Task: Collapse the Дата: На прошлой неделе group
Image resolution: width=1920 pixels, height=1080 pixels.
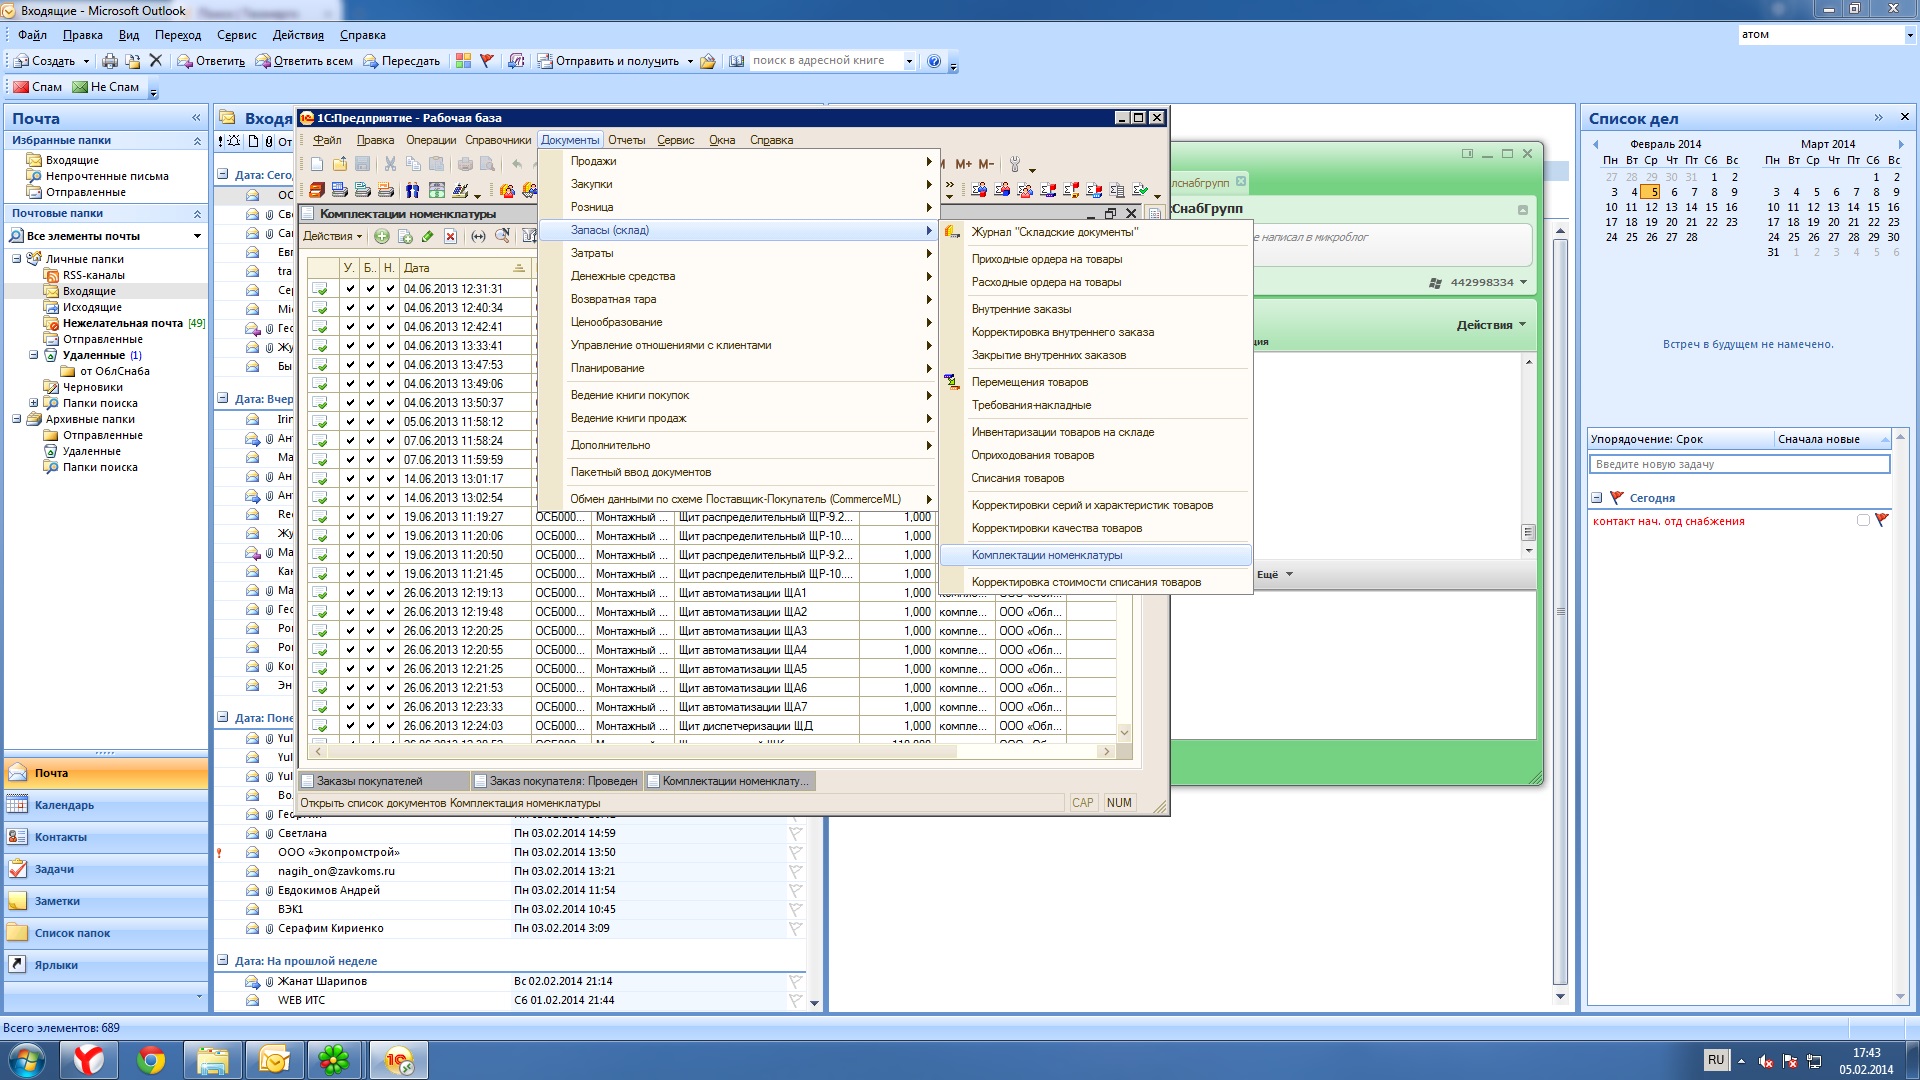Action: 222,961
